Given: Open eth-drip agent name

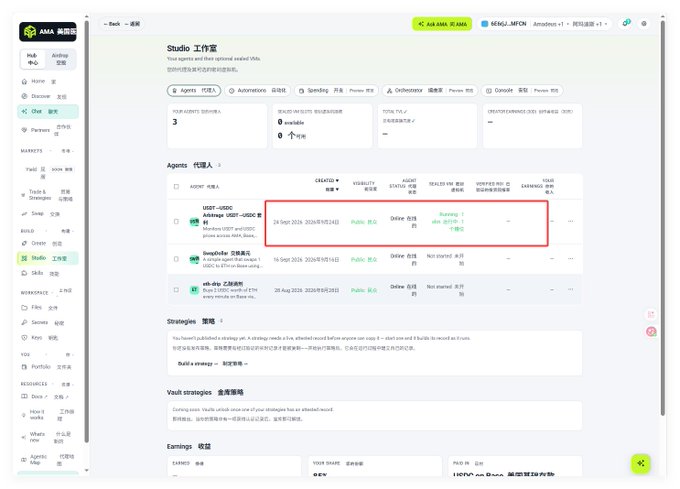Looking at the screenshot, I should pyautogui.click(x=223, y=284).
